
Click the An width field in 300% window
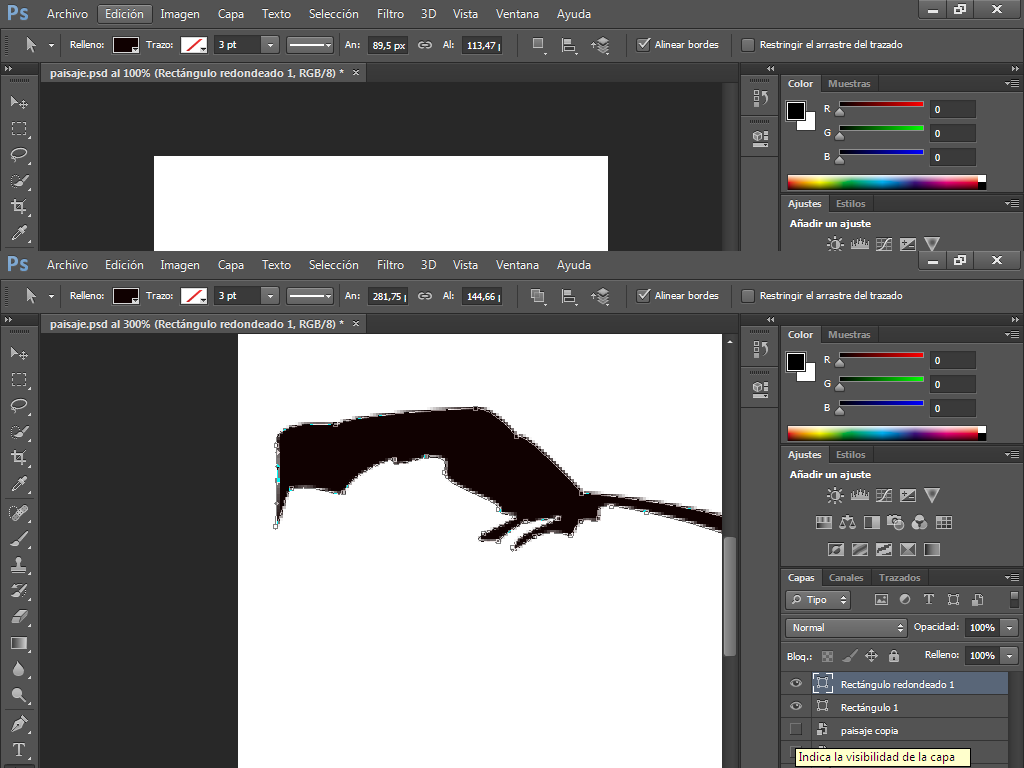tap(388, 296)
